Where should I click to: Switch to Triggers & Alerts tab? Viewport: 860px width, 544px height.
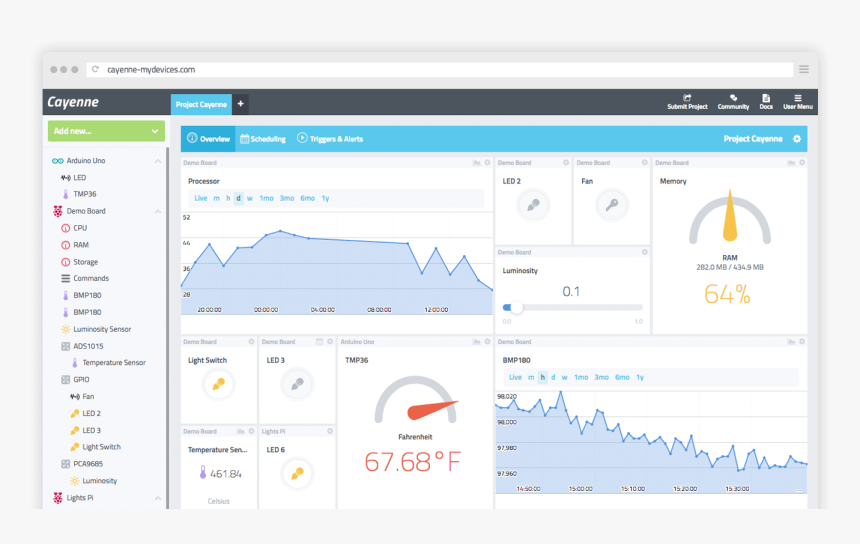[x=330, y=139]
